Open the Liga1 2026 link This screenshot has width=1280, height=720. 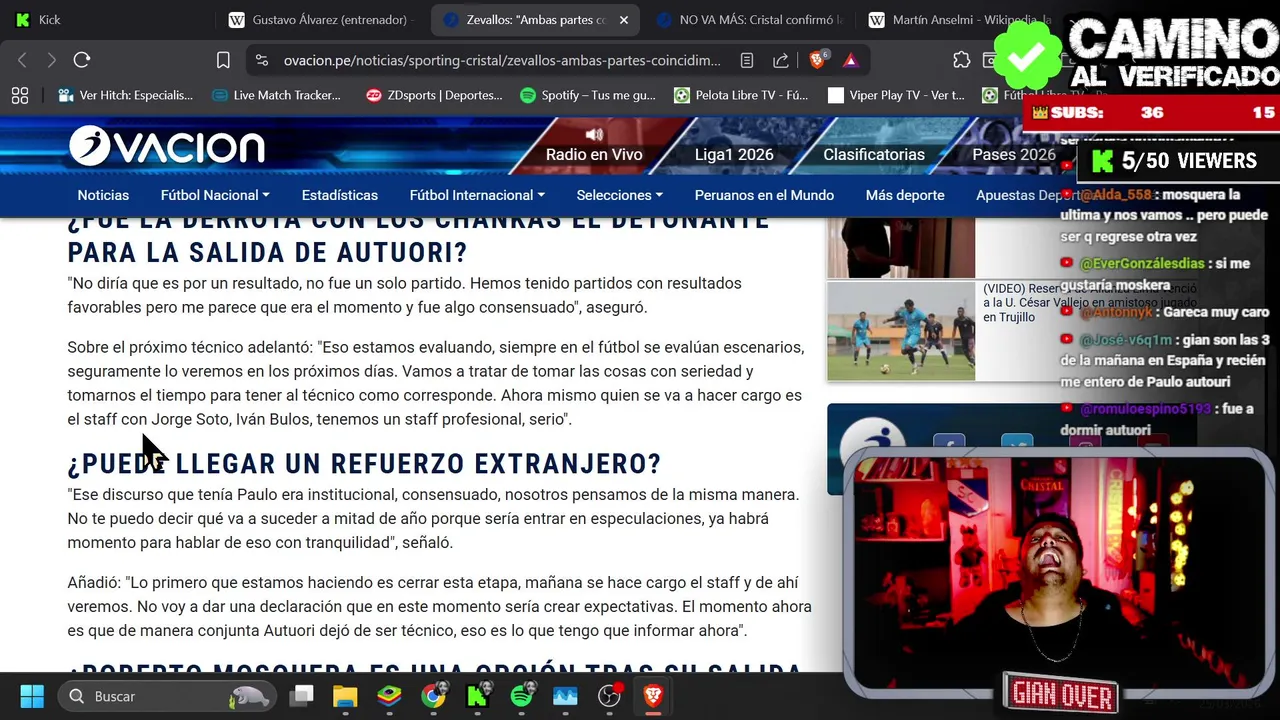point(734,155)
